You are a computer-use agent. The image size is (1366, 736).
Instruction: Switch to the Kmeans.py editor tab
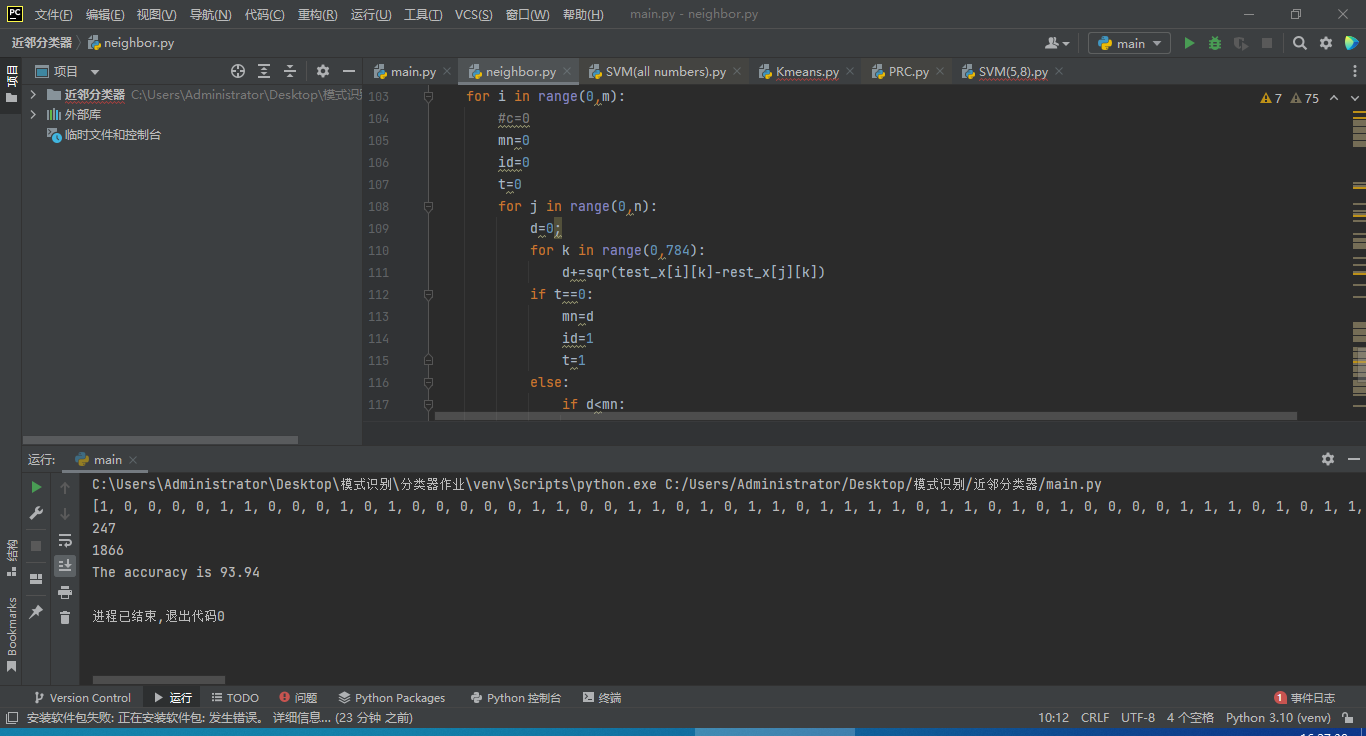[x=806, y=71]
